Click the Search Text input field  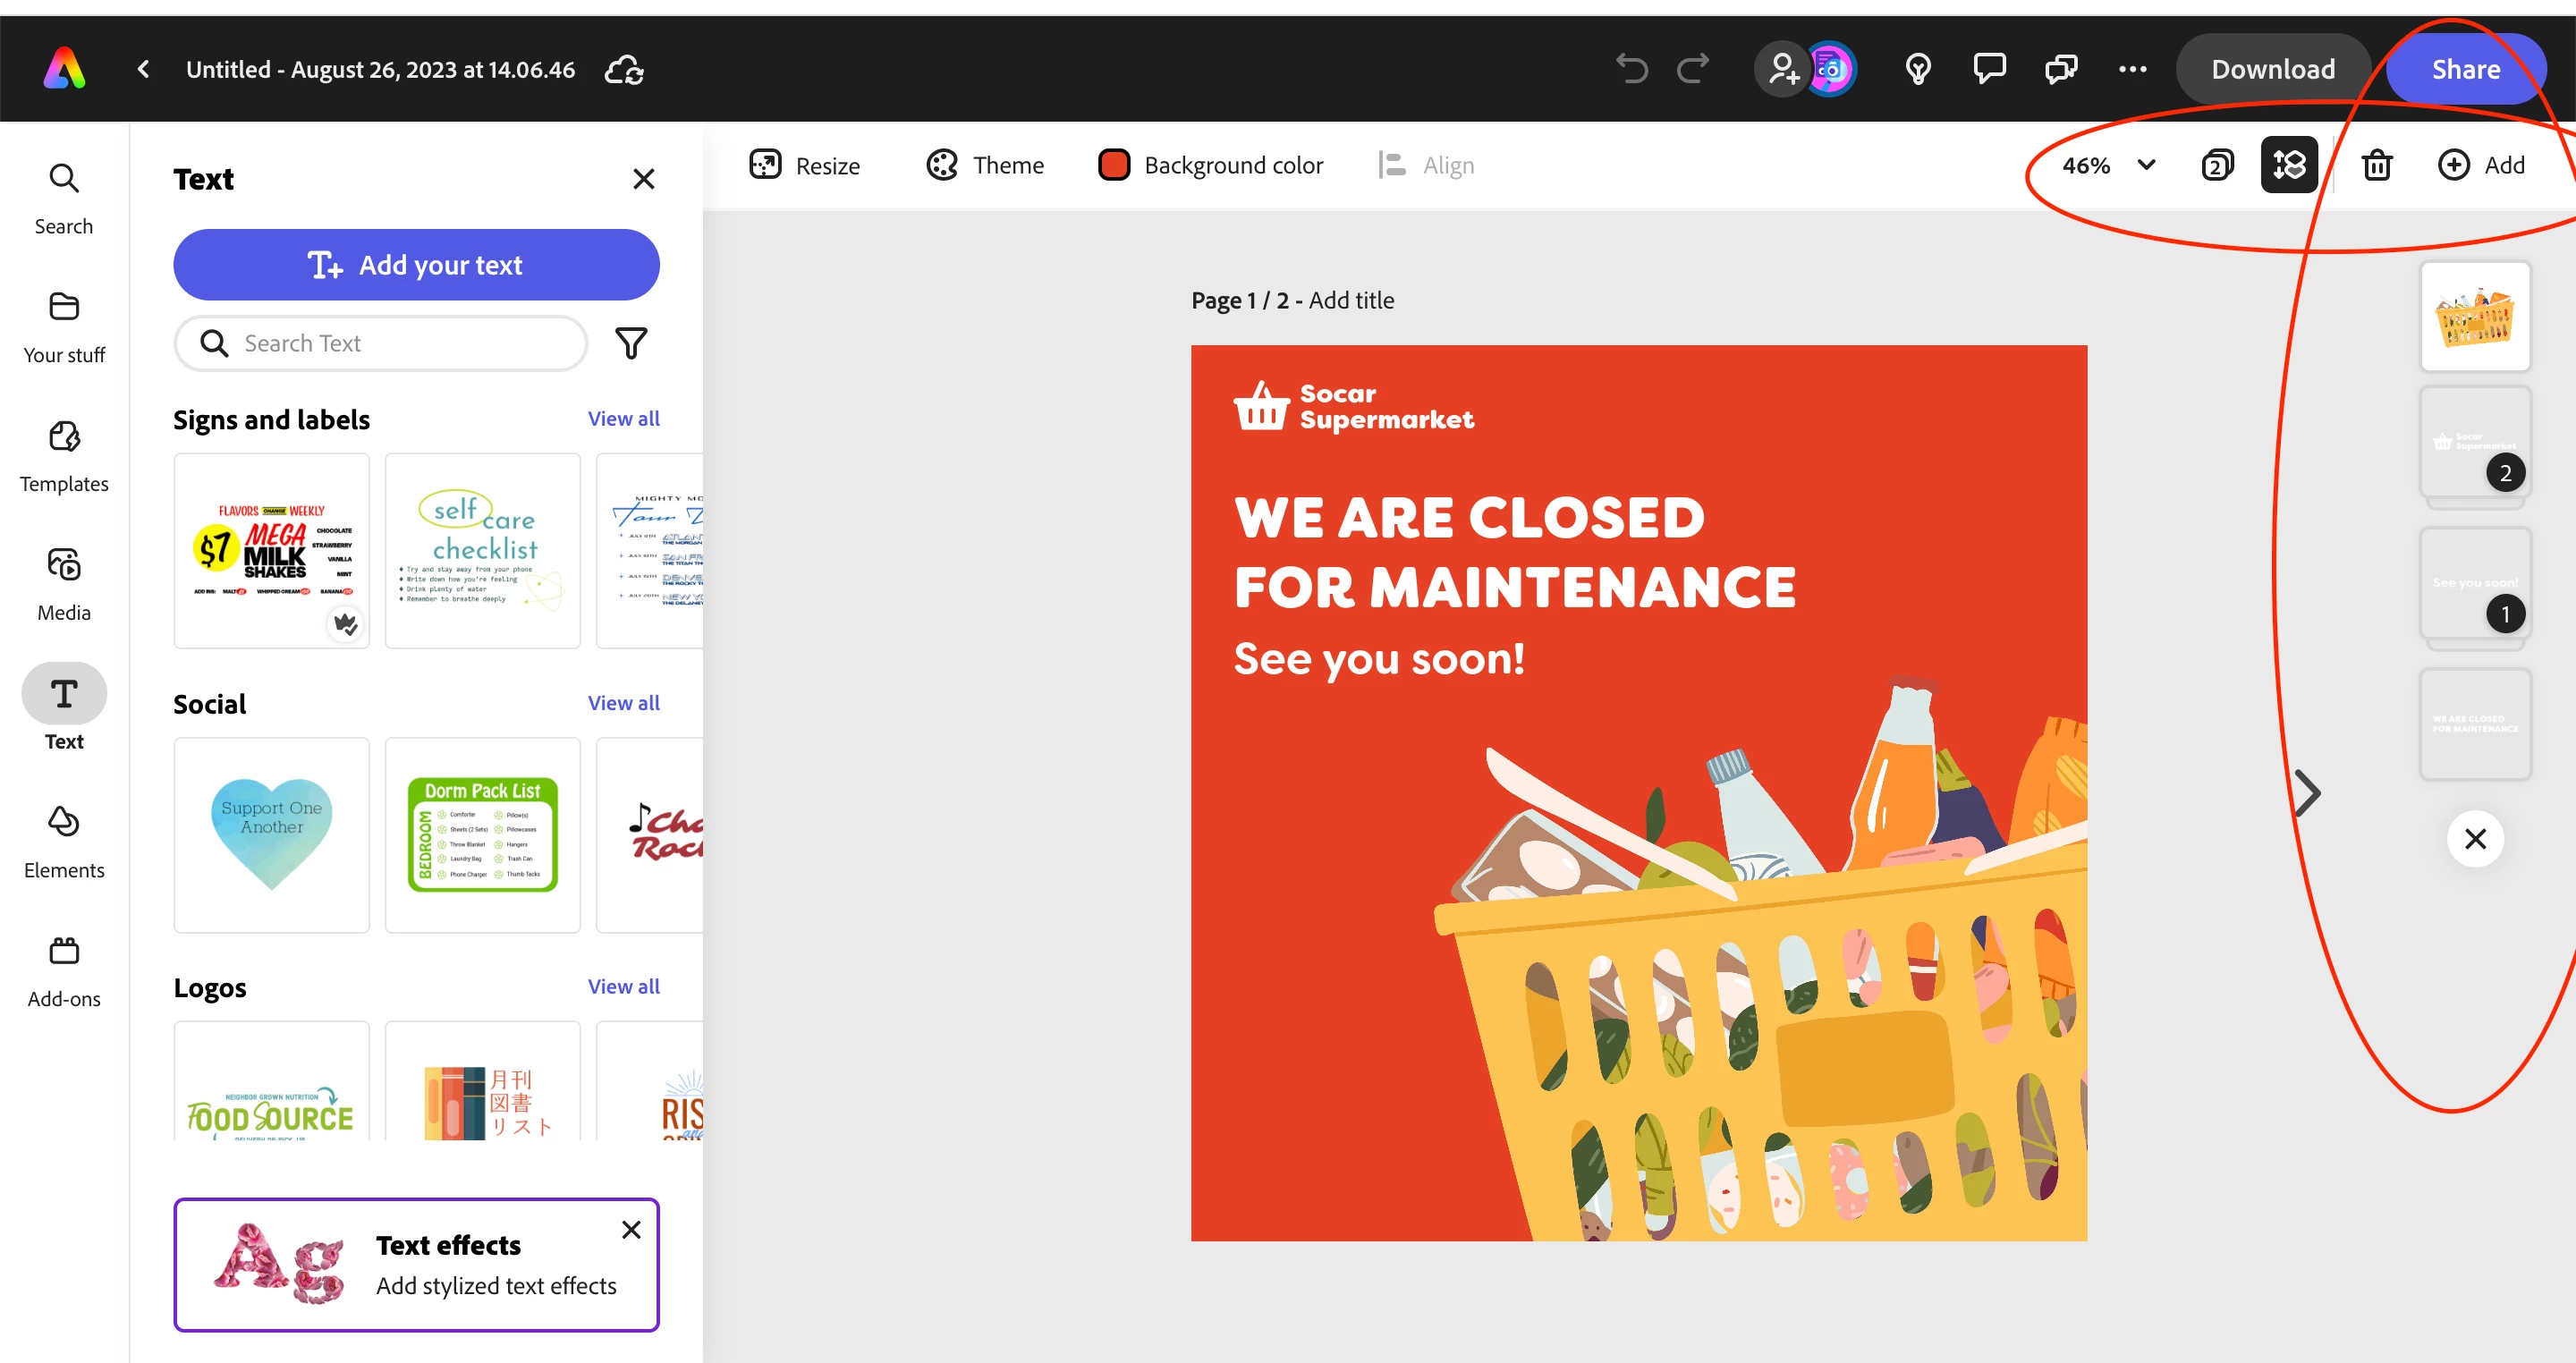point(380,343)
